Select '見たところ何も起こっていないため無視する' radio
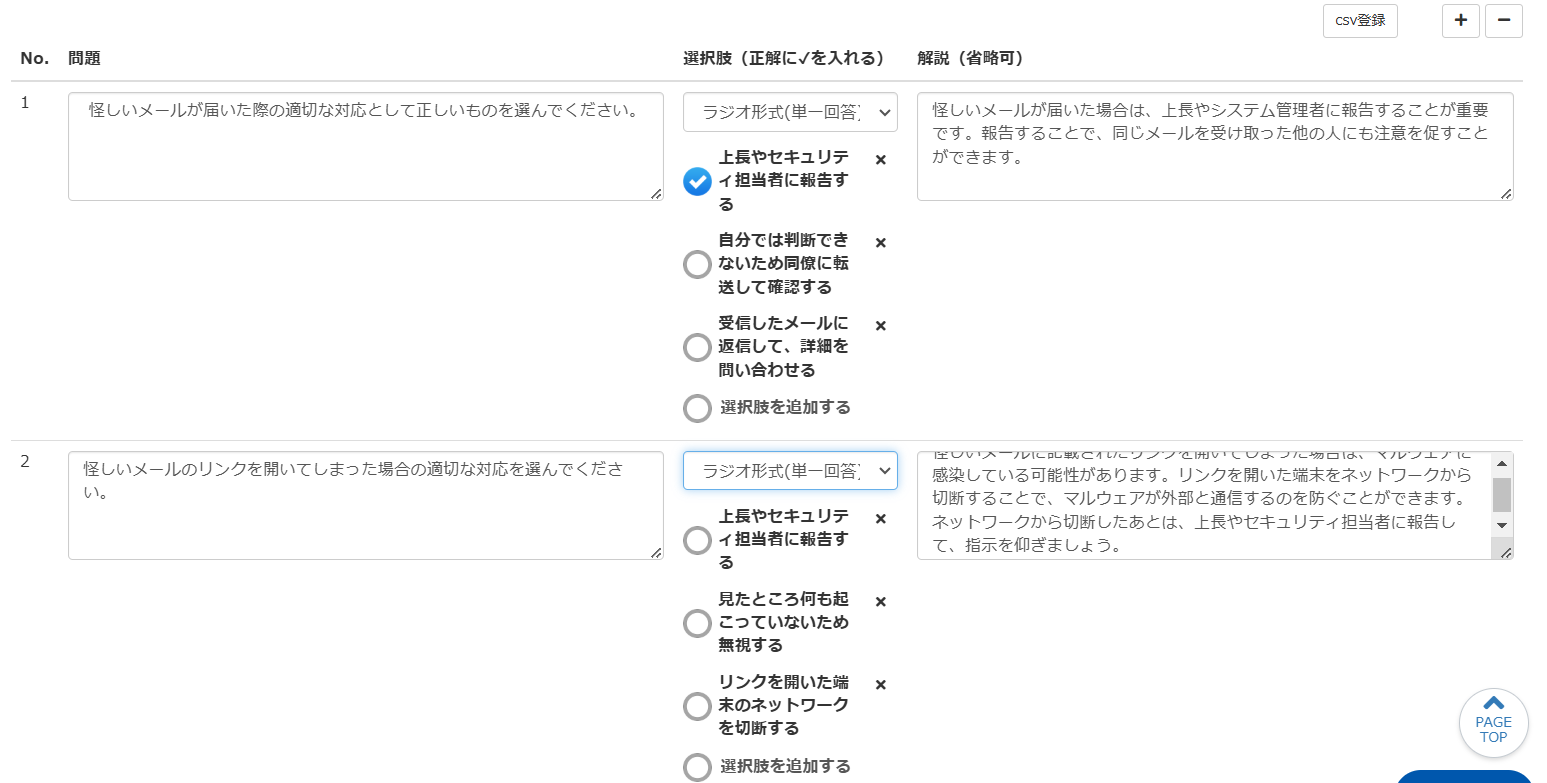Screen dimensions: 1547x783 (x=697, y=624)
